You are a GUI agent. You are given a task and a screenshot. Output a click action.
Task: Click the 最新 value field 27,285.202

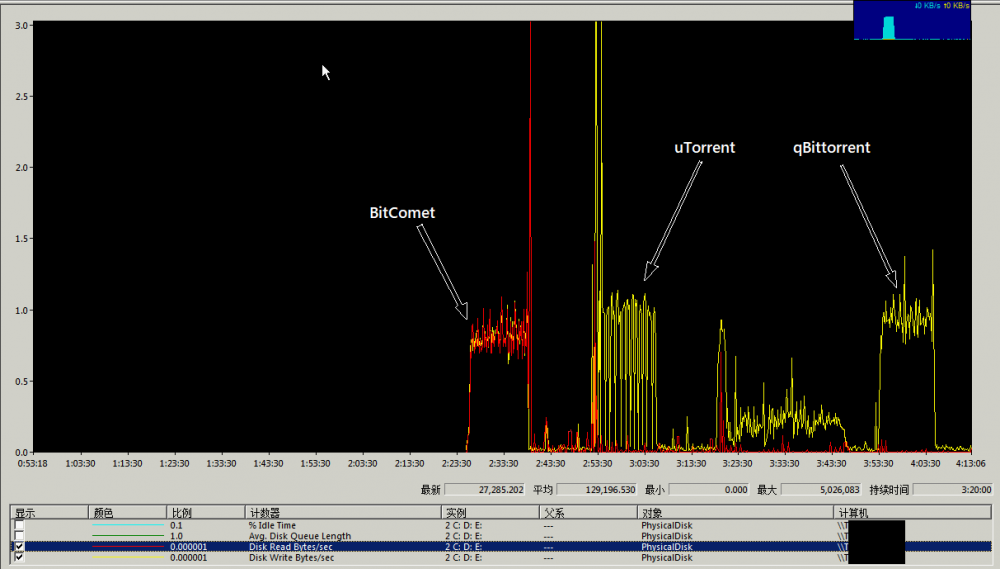(x=485, y=489)
